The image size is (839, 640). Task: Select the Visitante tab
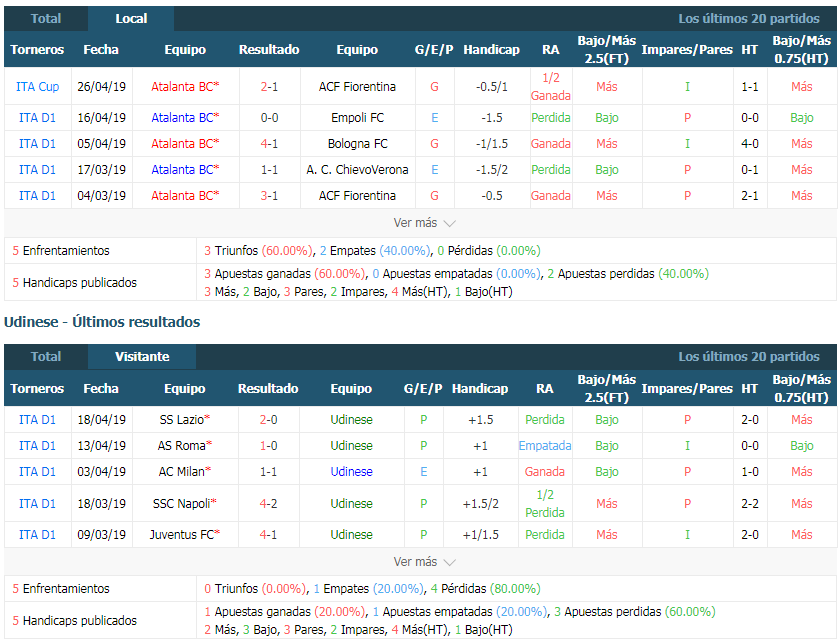point(142,357)
